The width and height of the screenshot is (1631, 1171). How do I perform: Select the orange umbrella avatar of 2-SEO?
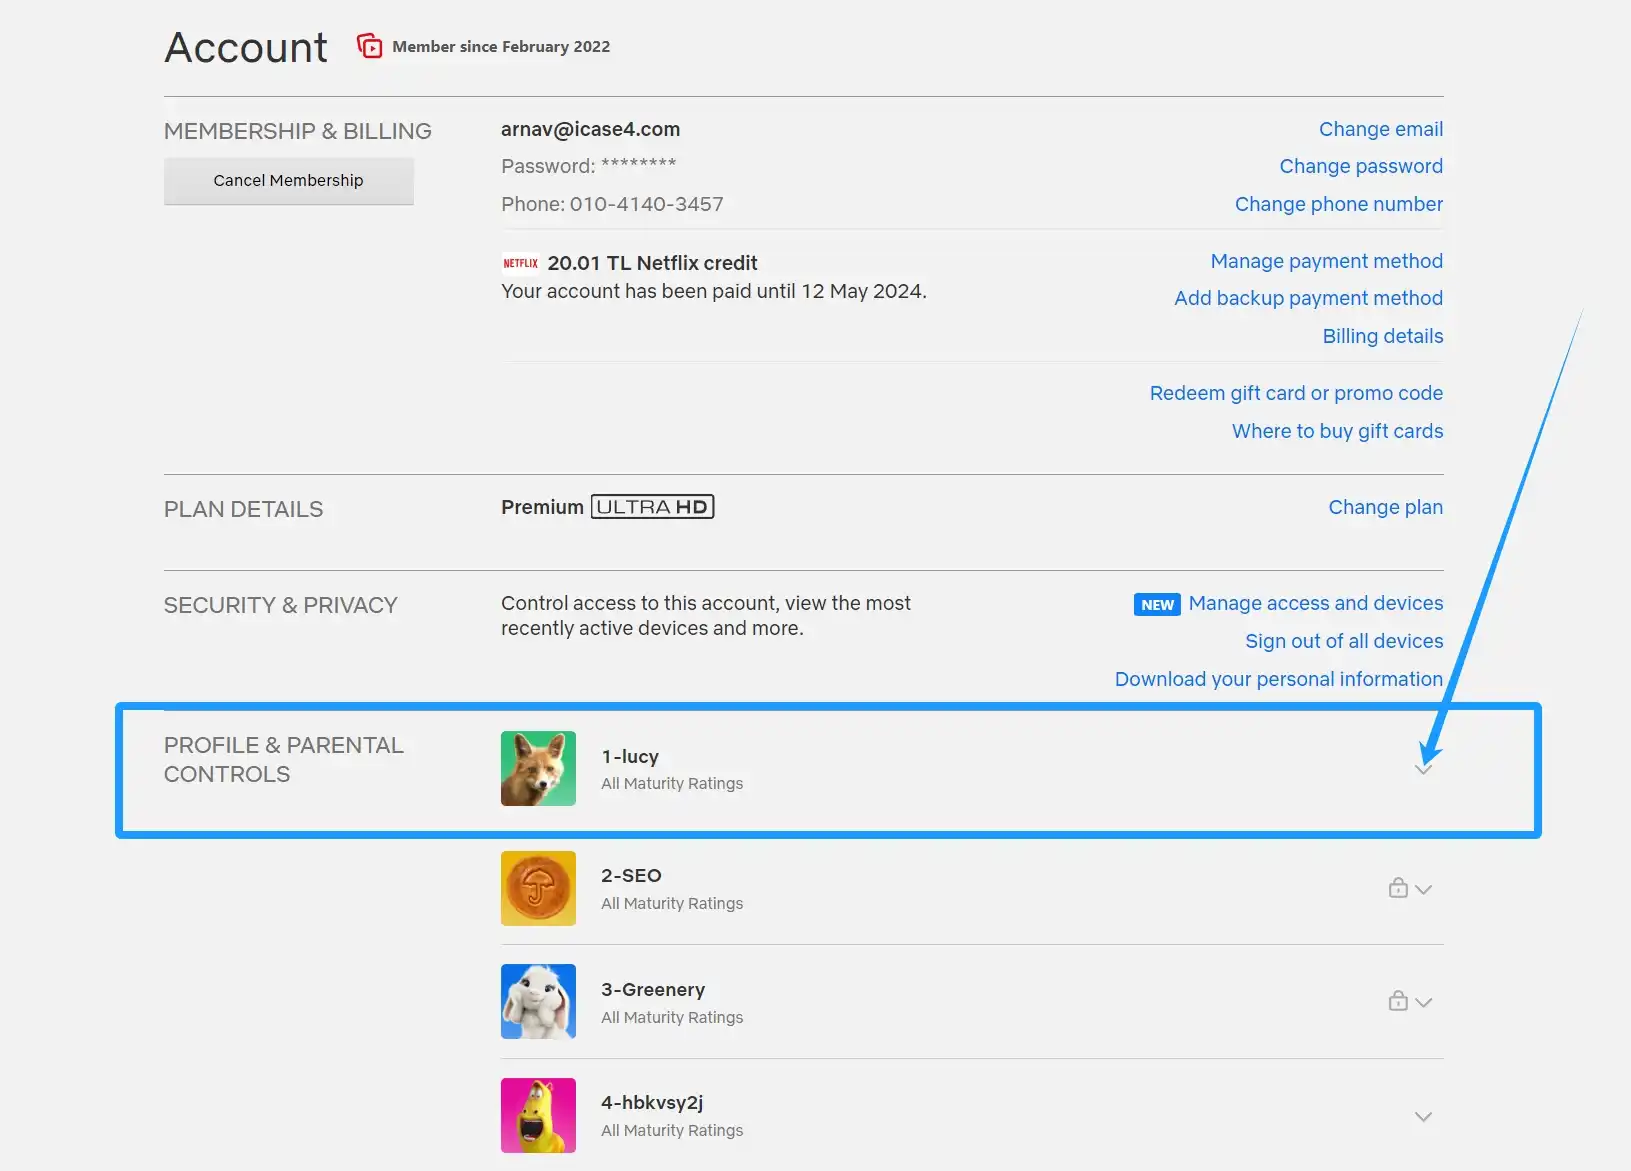pyautogui.click(x=538, y=888)
